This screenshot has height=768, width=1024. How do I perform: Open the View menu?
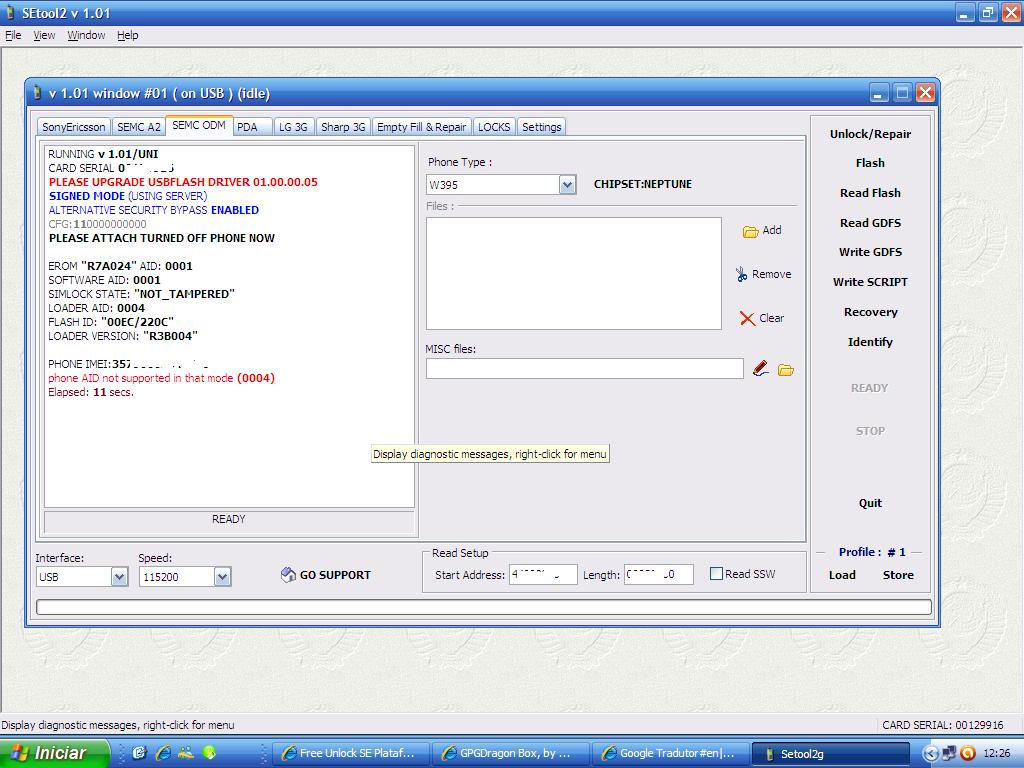click(x=44, y=35)
